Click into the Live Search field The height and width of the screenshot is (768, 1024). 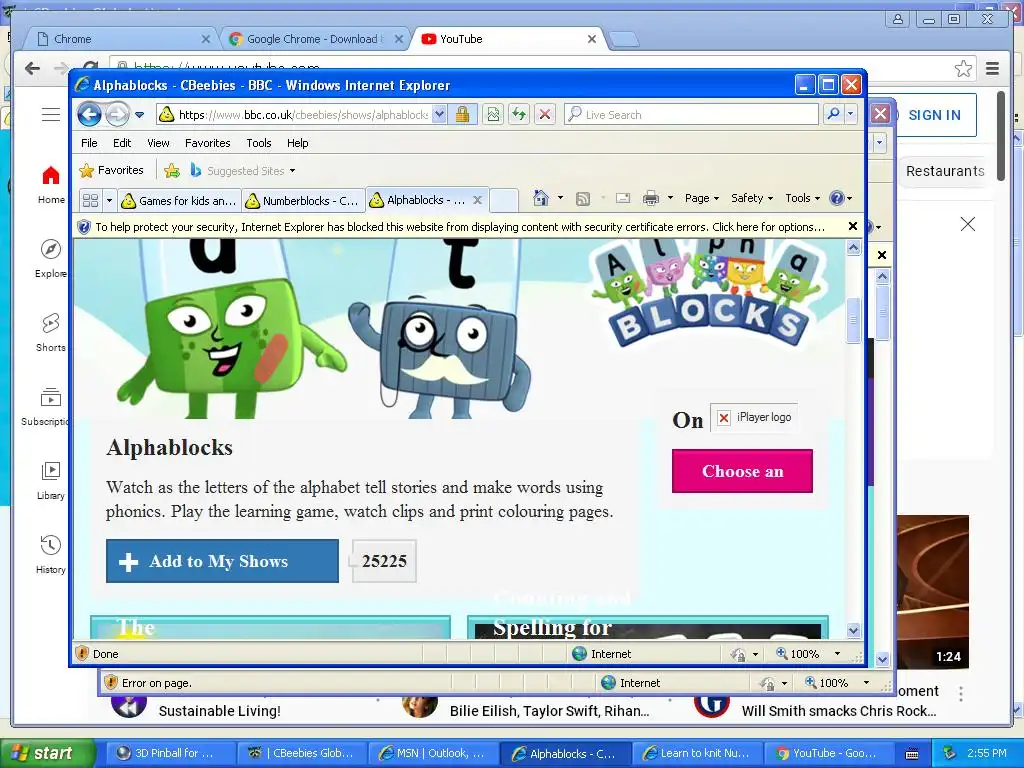691,115
